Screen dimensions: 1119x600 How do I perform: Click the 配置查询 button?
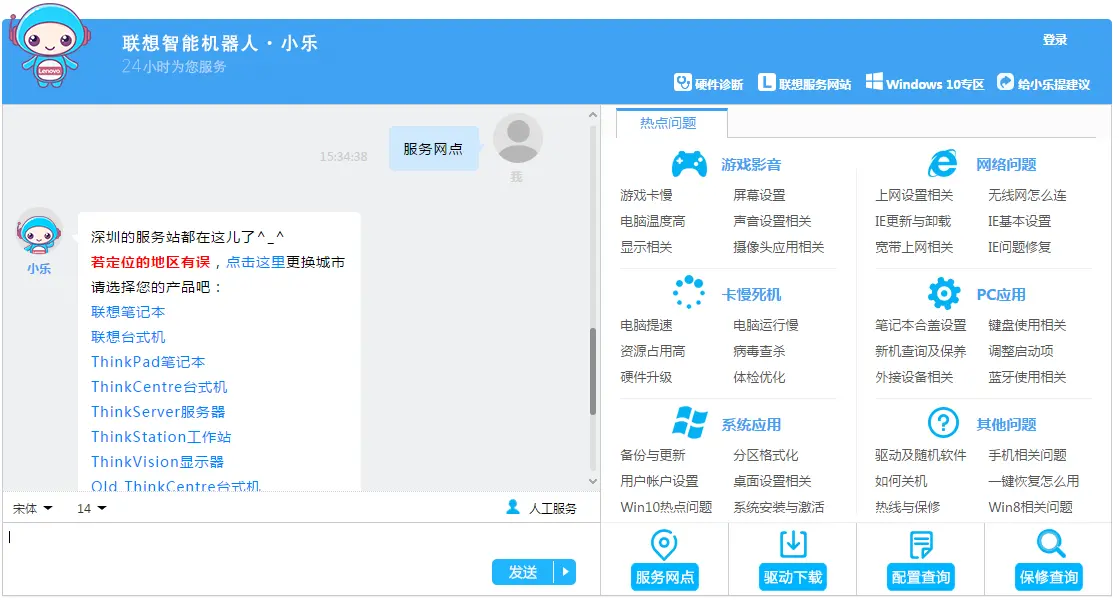[x=921, y=577]
